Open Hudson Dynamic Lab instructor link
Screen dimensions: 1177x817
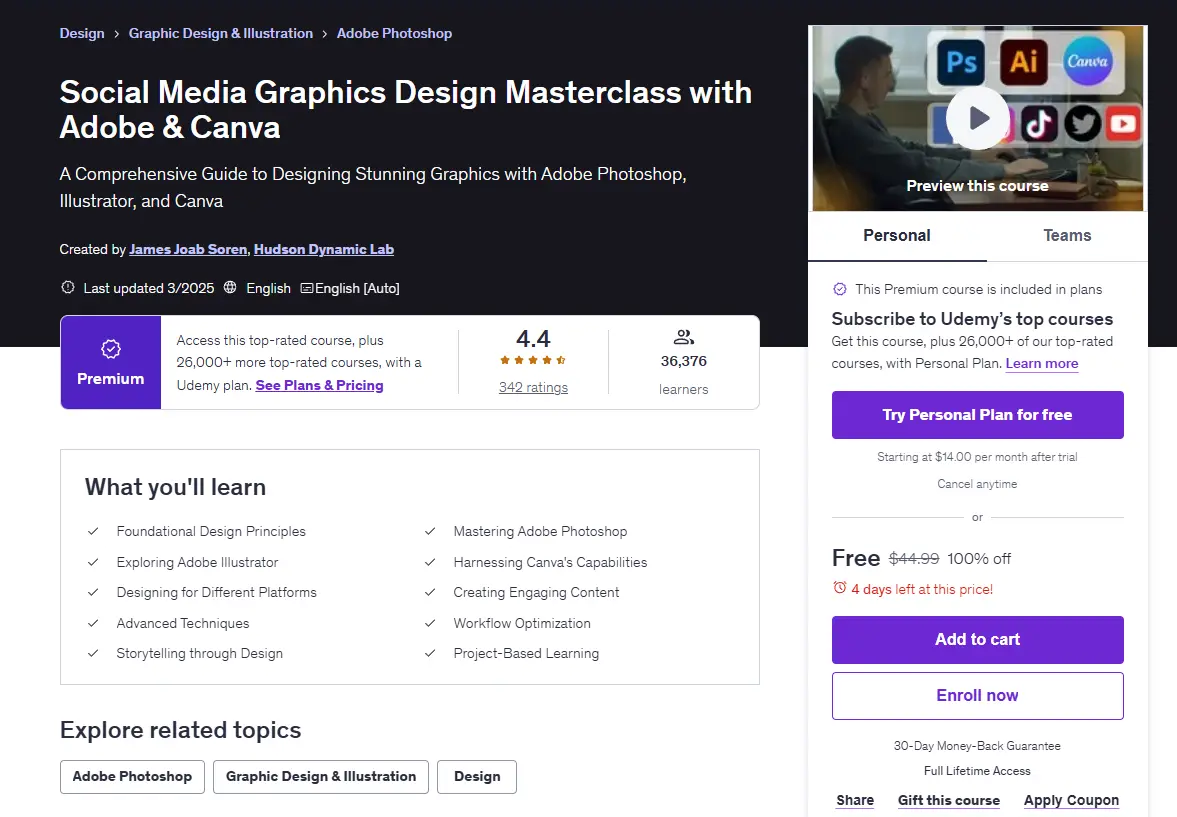tap(324, 249)
